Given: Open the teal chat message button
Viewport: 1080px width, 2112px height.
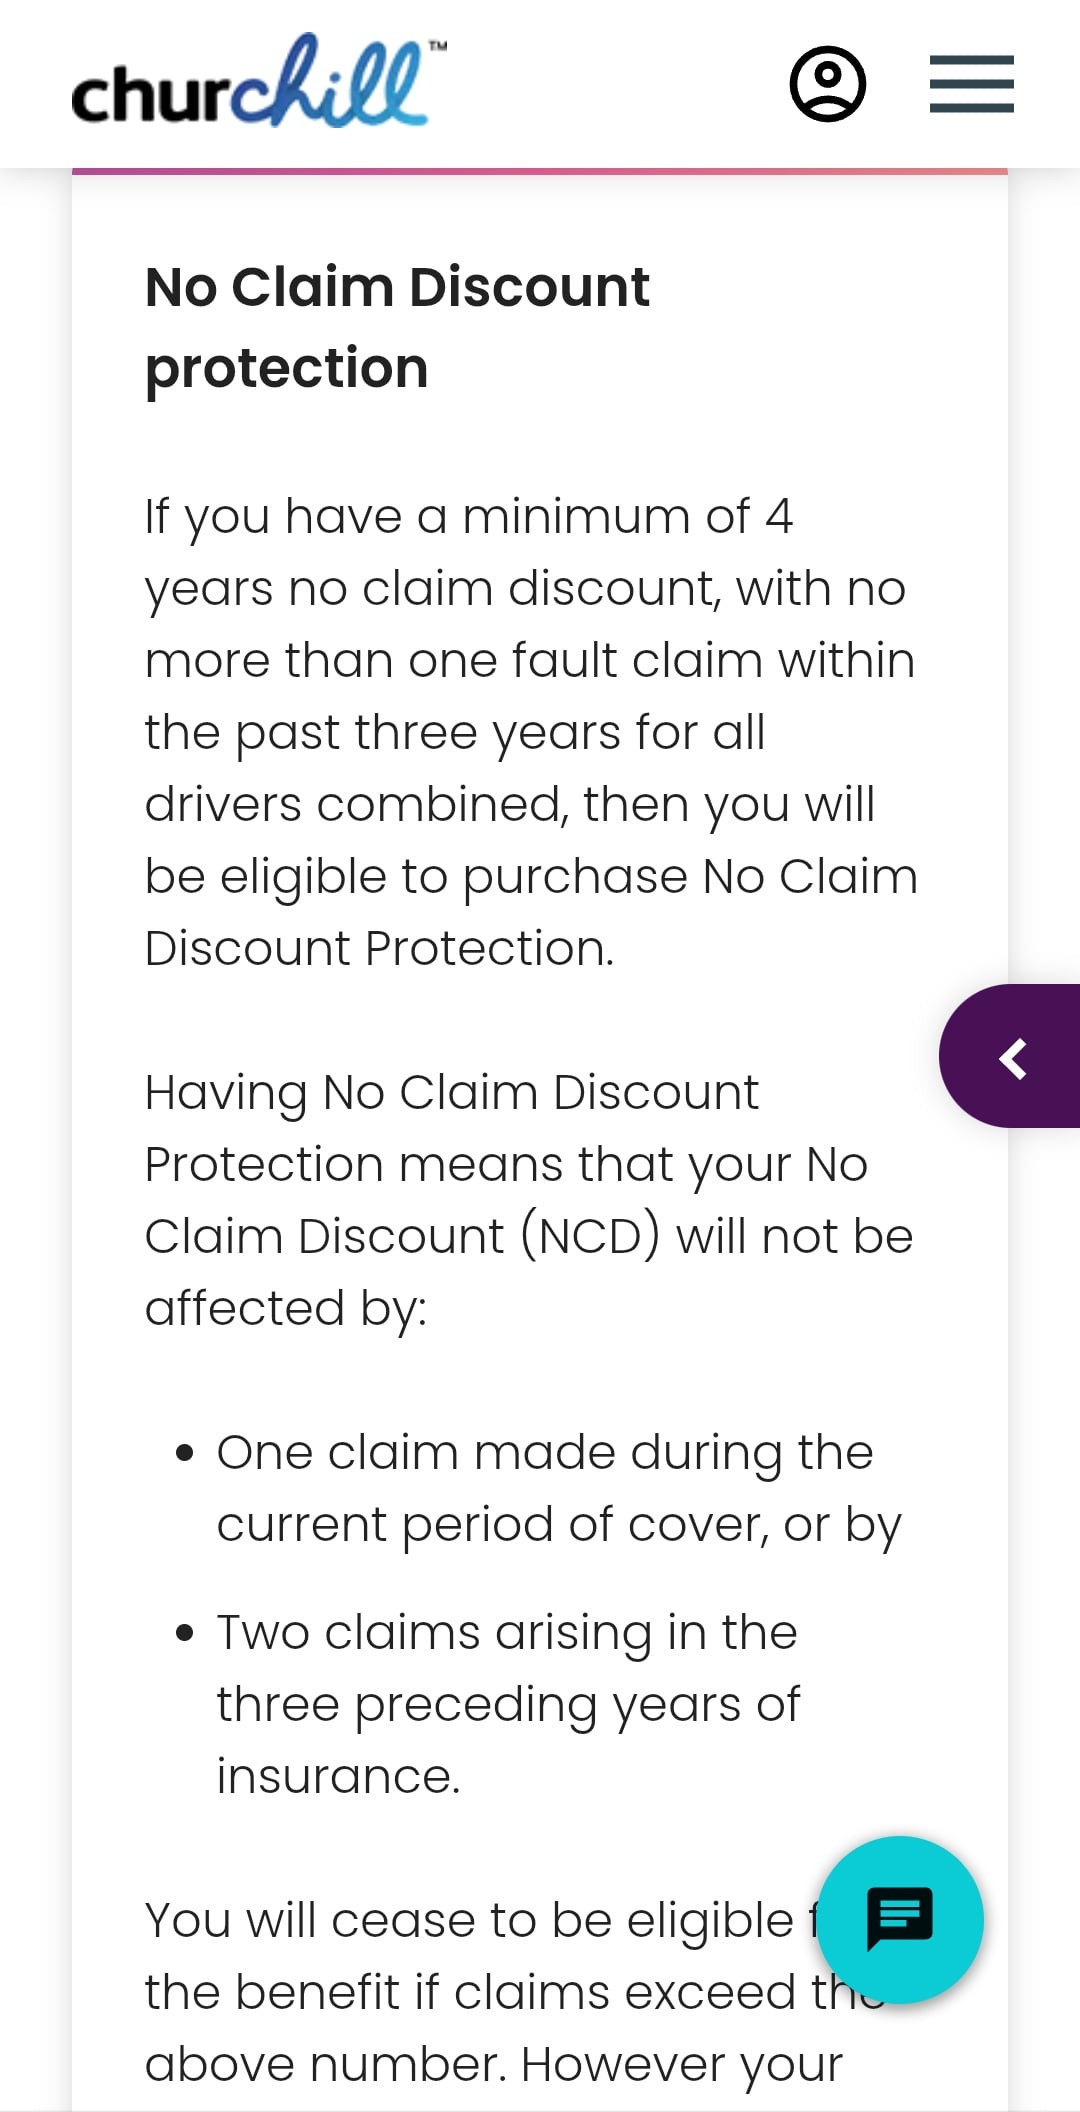Looking at the screenshot, I should click(899, 1919).
